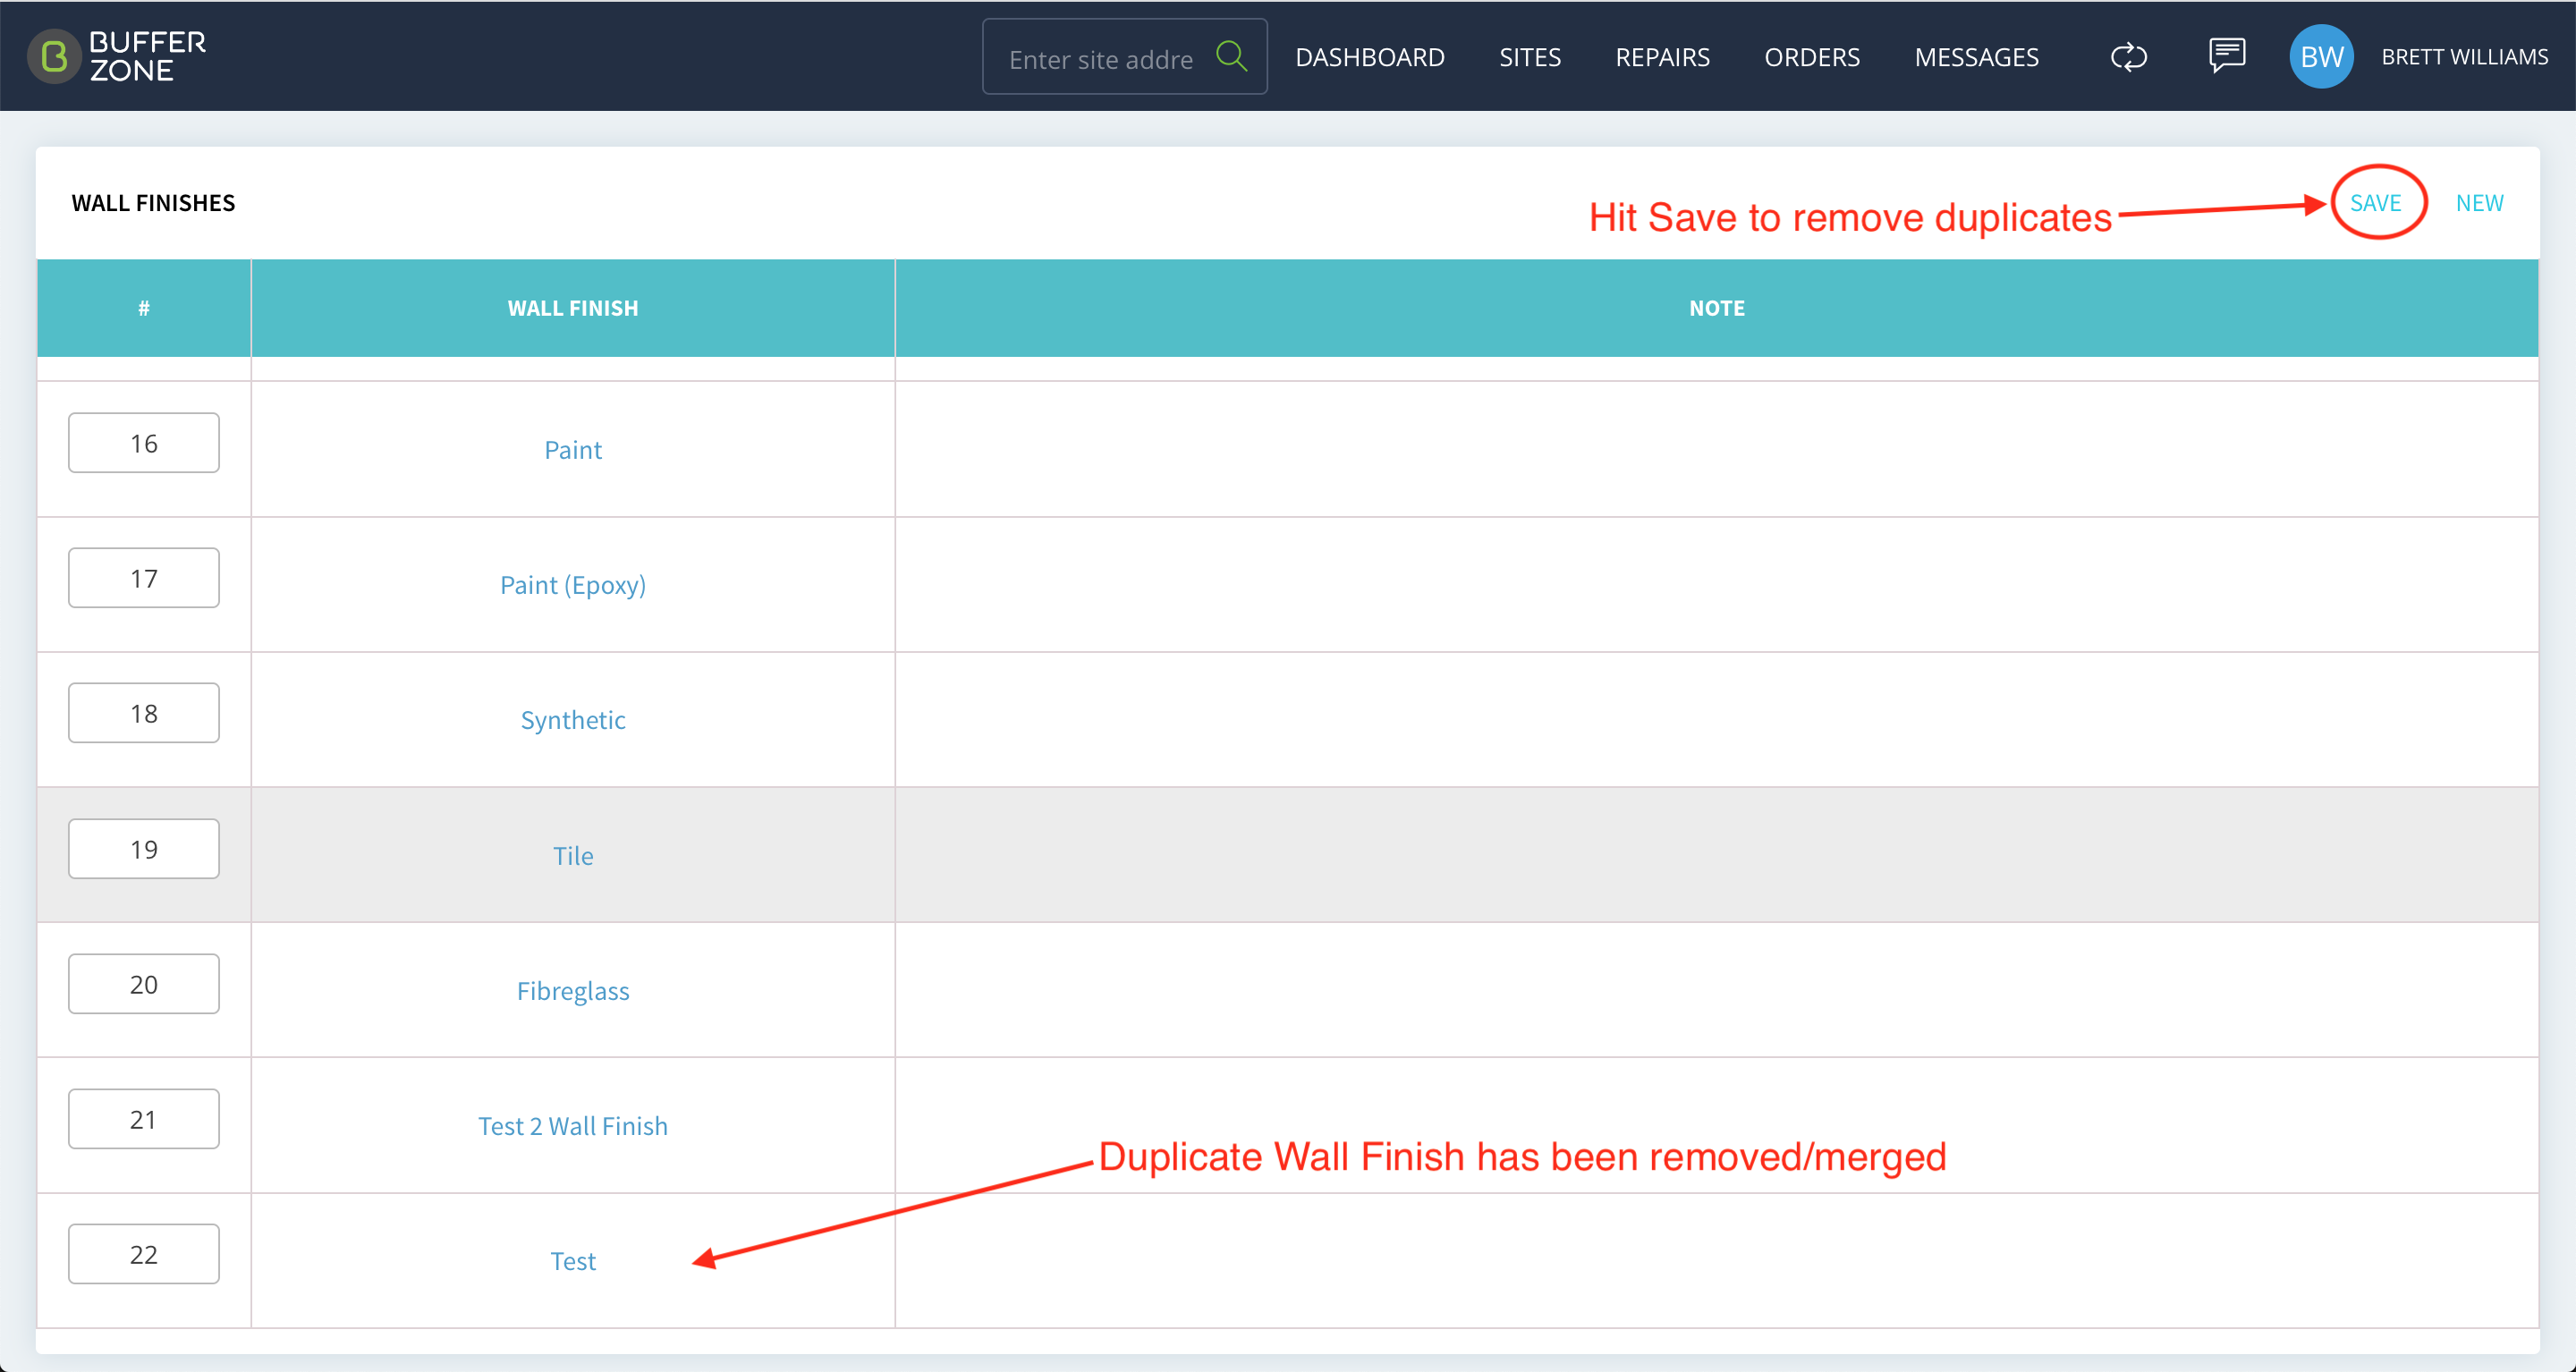Click Save to remove duplicates

tap(2375, 203)
